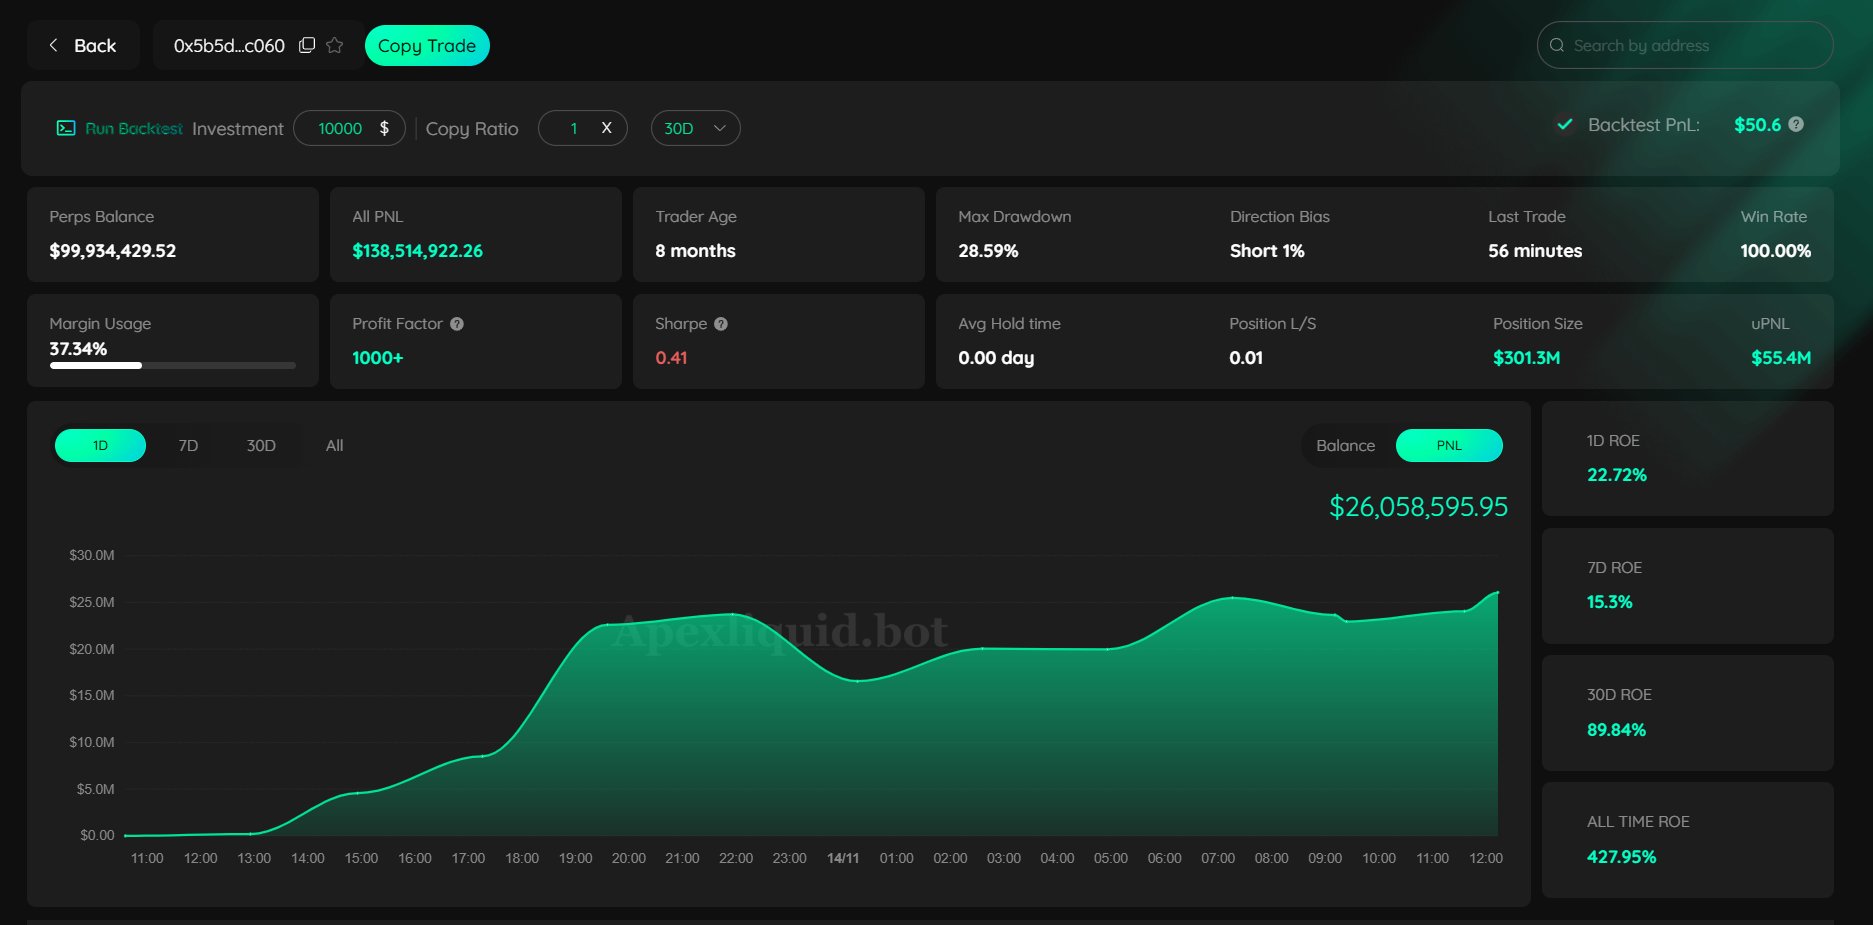This screenshot has height=925, width=1873.
Task: Select the 7D chart tab
Action: (x=188, y=446)
